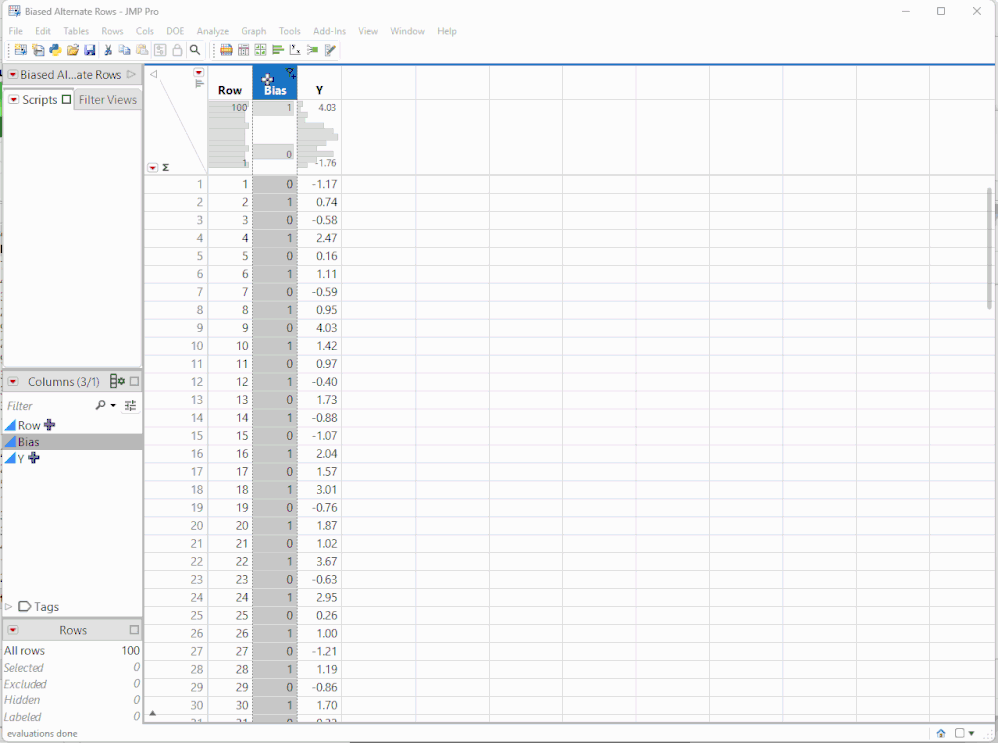Image resolution: width=998 pixels, height=743 pixels.
Task: Click into the Columns Filter field
Action: [x=50, y=406]
